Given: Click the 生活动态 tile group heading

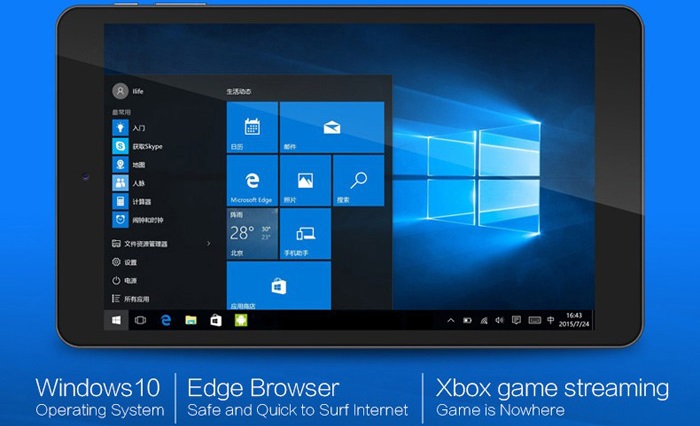Looking at the screenshot, I should point(239,92).
